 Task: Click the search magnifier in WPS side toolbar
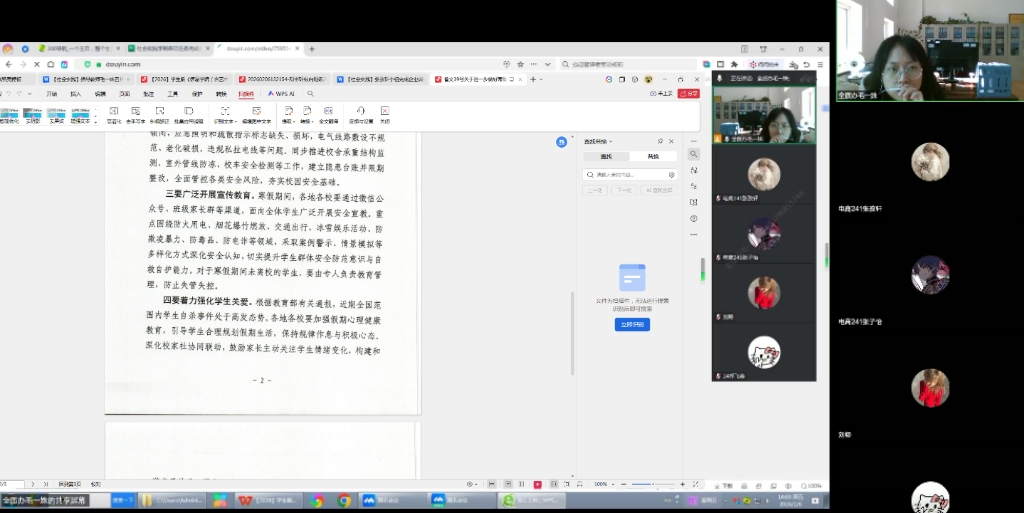pyautogui.click(x=693, y=154)
